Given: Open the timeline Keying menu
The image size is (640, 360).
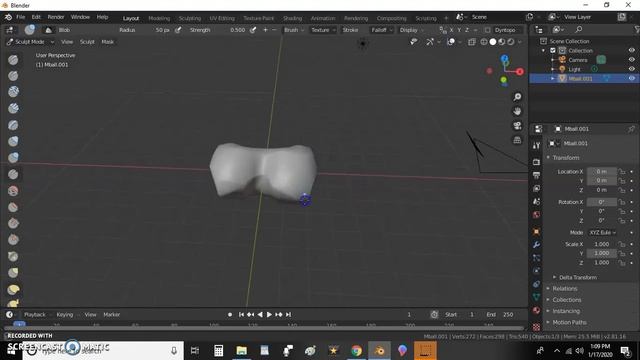Looking at the screenshot, I should click(64, 315).
